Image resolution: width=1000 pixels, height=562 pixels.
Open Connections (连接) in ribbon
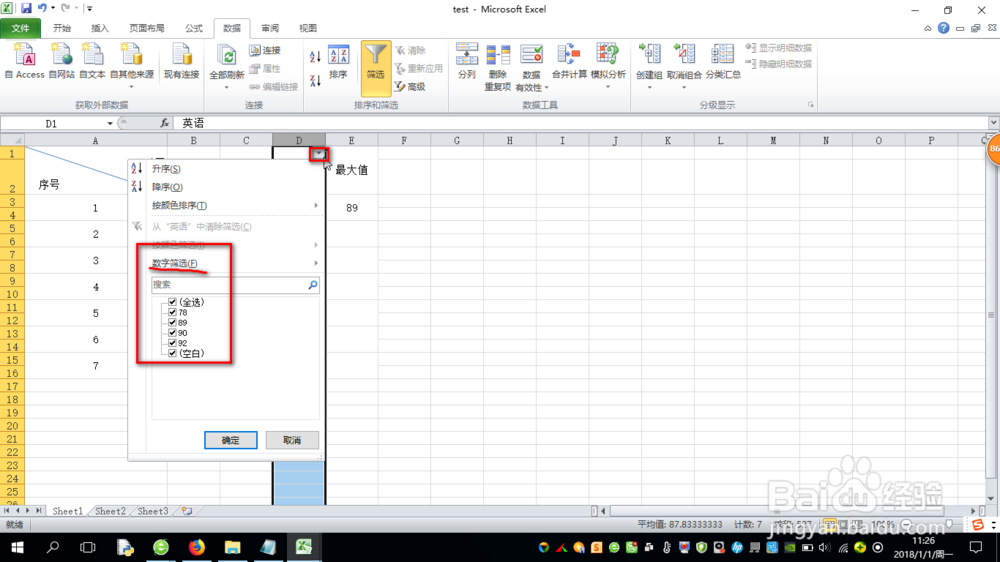pos(265,50)
